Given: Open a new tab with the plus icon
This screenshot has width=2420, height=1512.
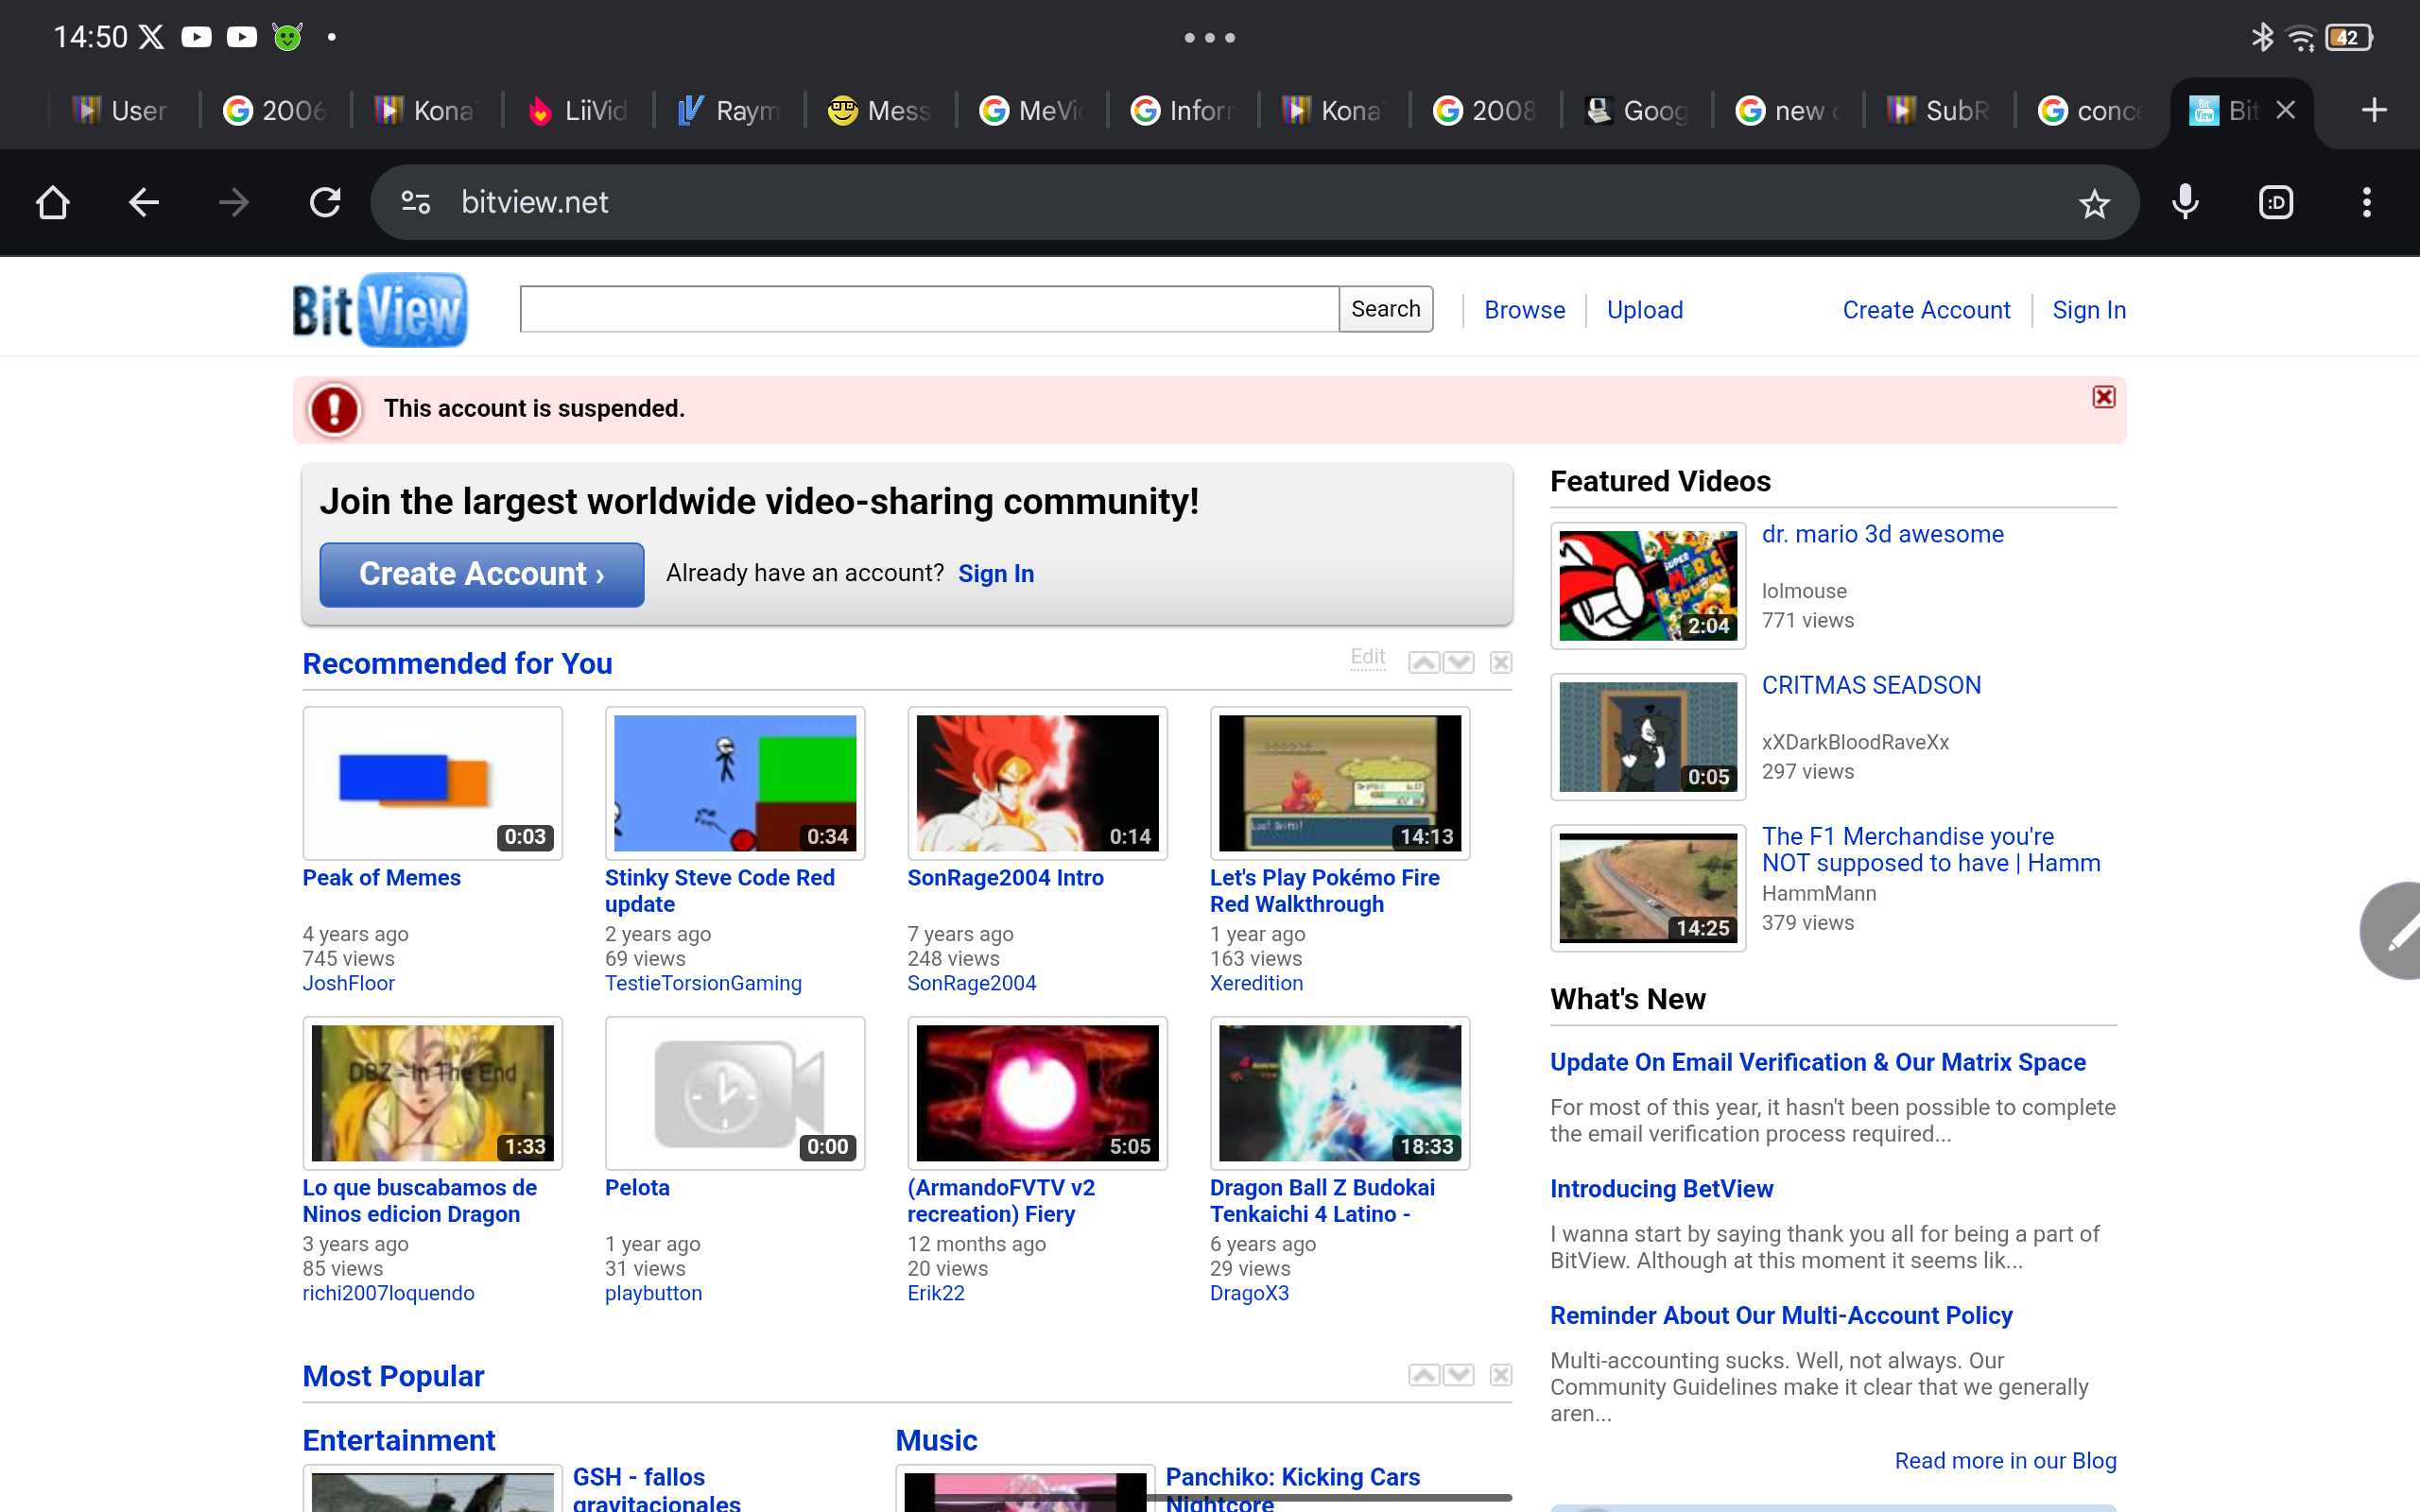Looking at the screenshot, I should click(2374, 110).
